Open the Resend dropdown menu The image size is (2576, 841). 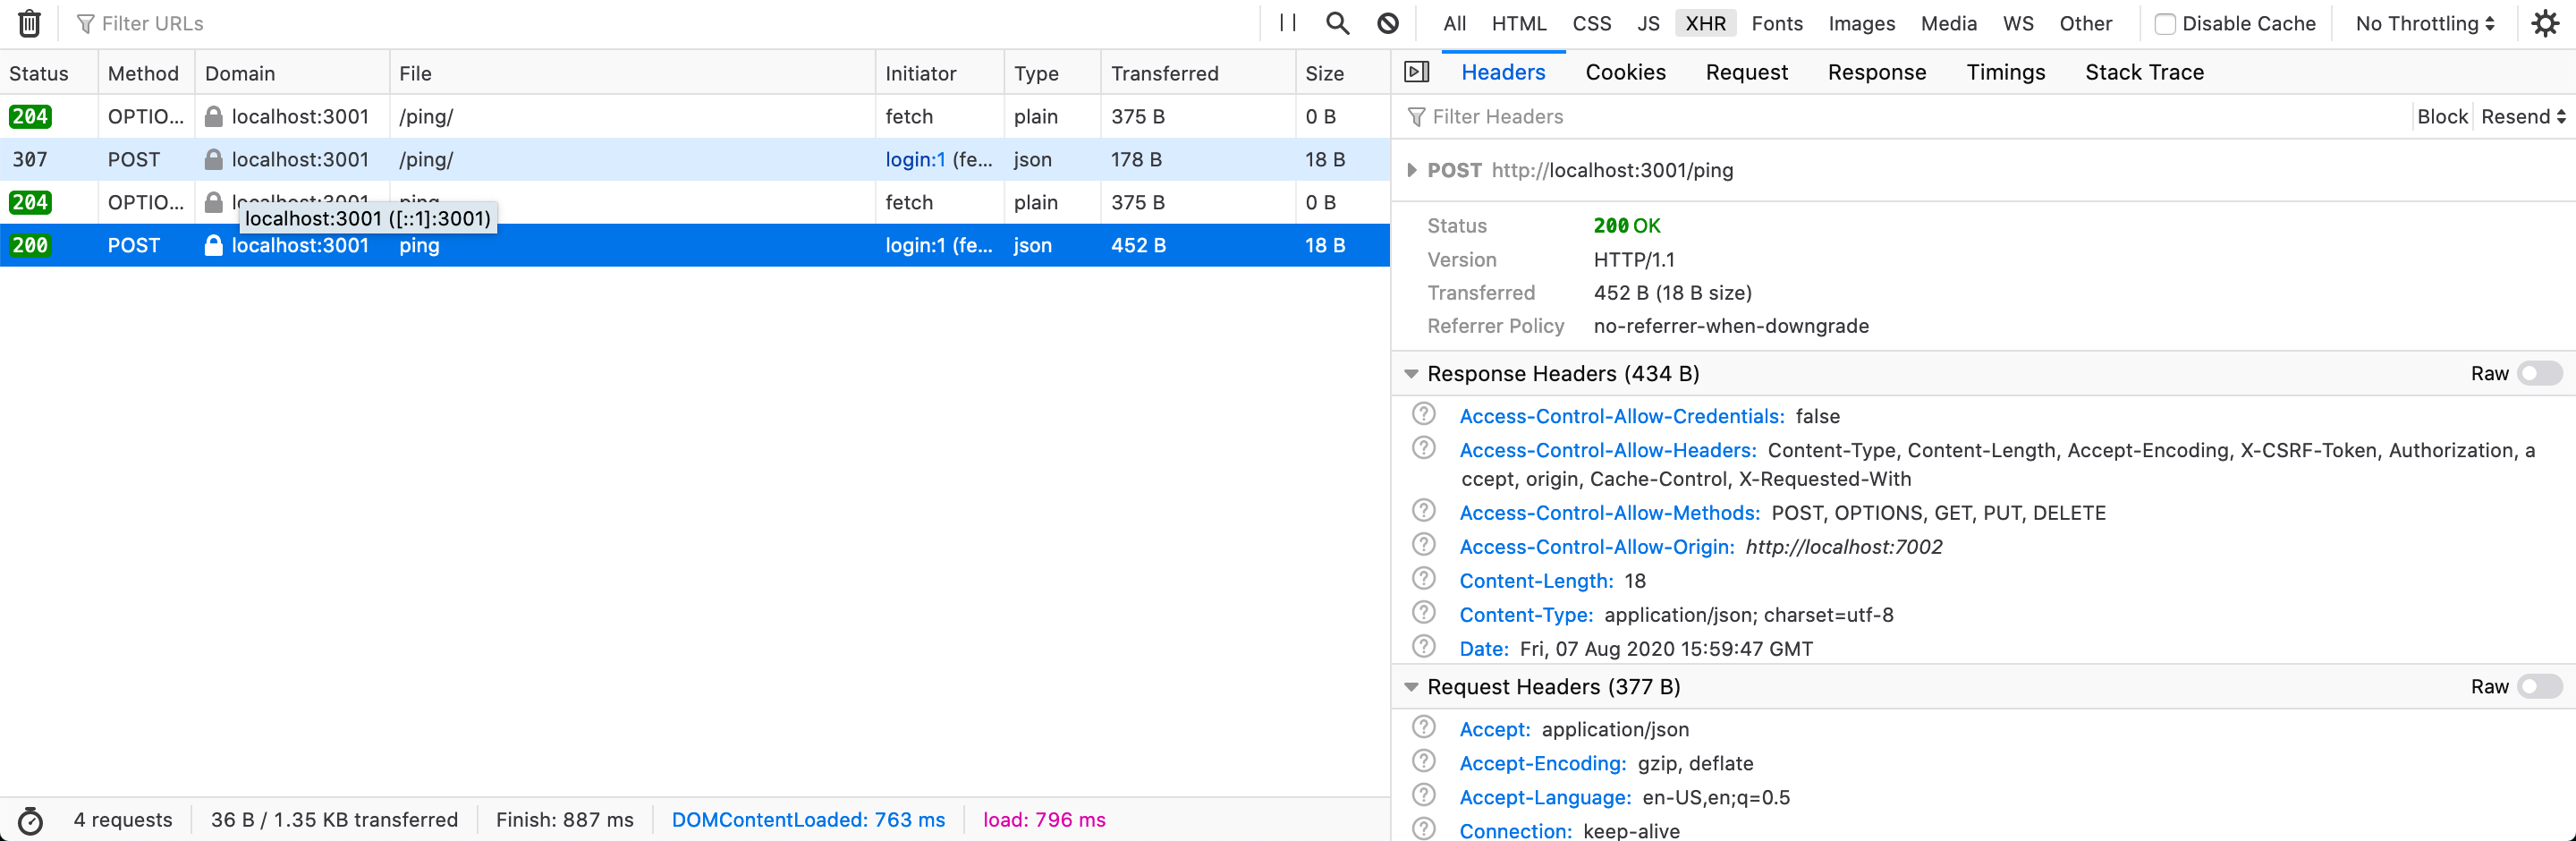[2522, 116]
